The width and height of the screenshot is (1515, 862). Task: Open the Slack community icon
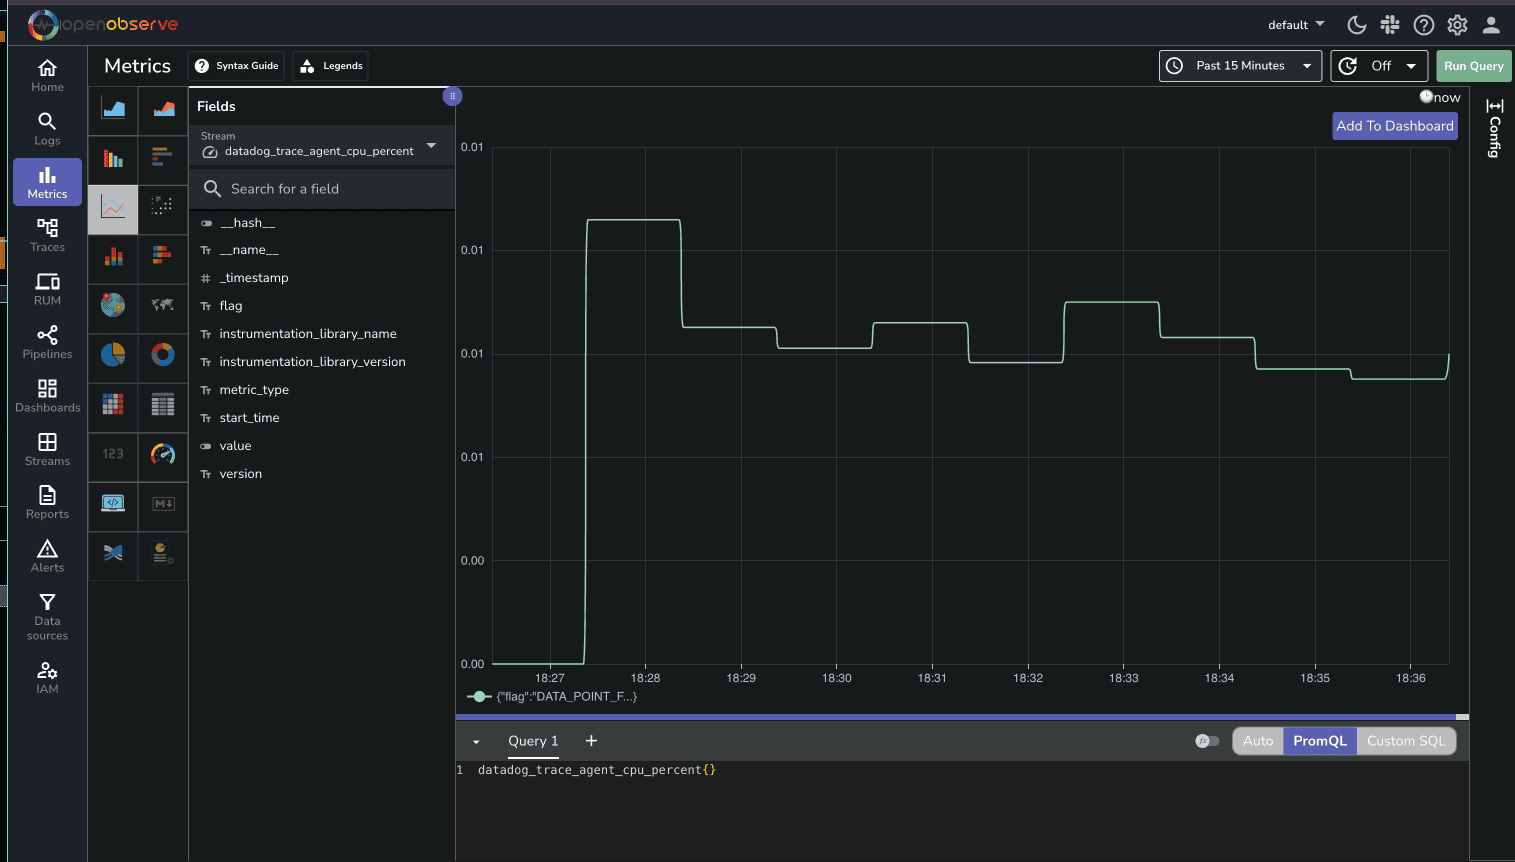[x=1390, y=25]
